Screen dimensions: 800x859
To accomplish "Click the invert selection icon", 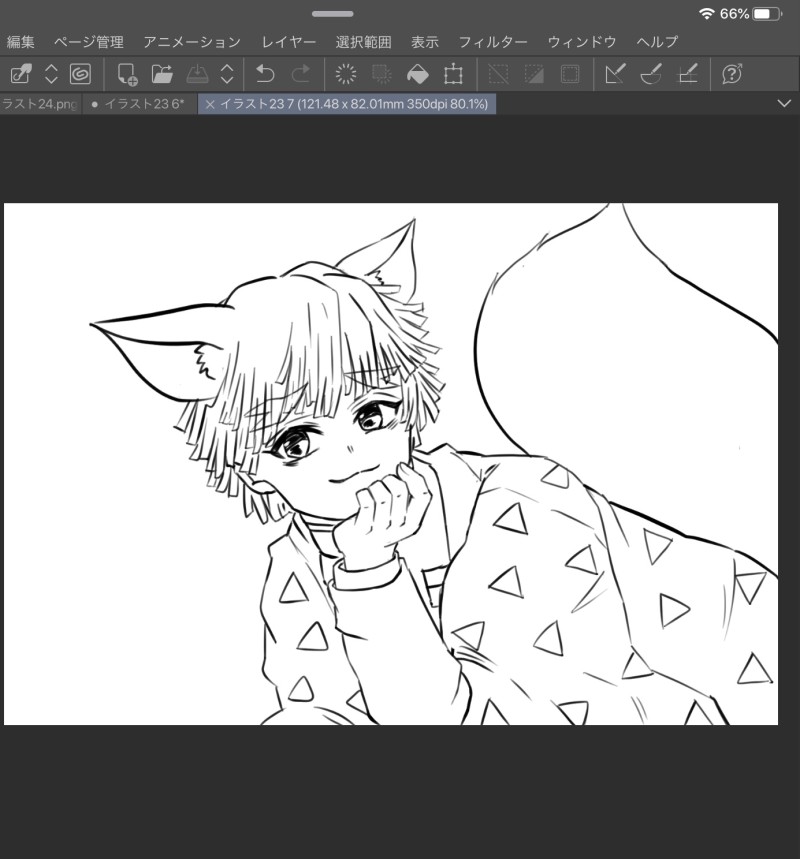I will [534, 74].
